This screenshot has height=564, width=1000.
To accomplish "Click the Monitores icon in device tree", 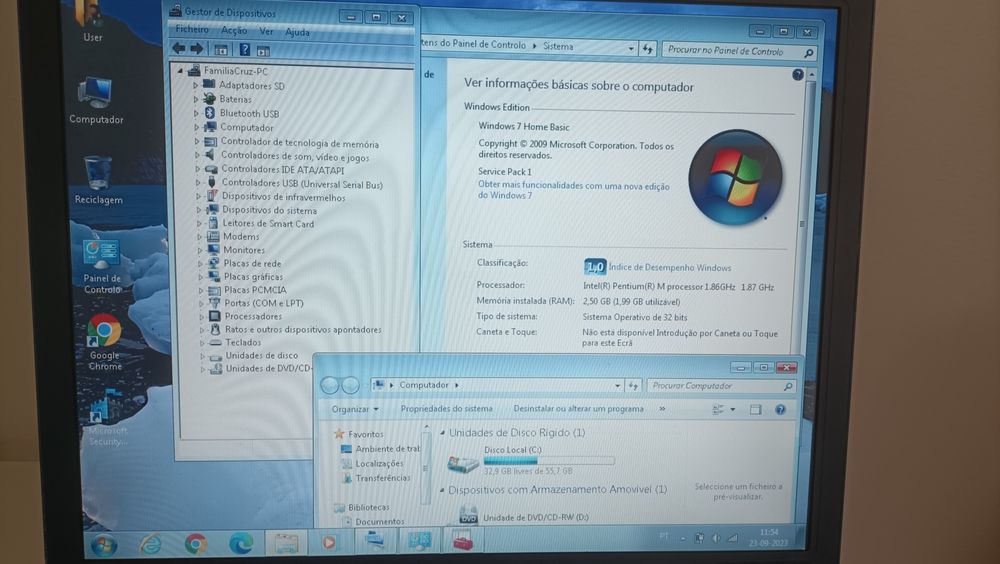I will [x=213, y=249].
